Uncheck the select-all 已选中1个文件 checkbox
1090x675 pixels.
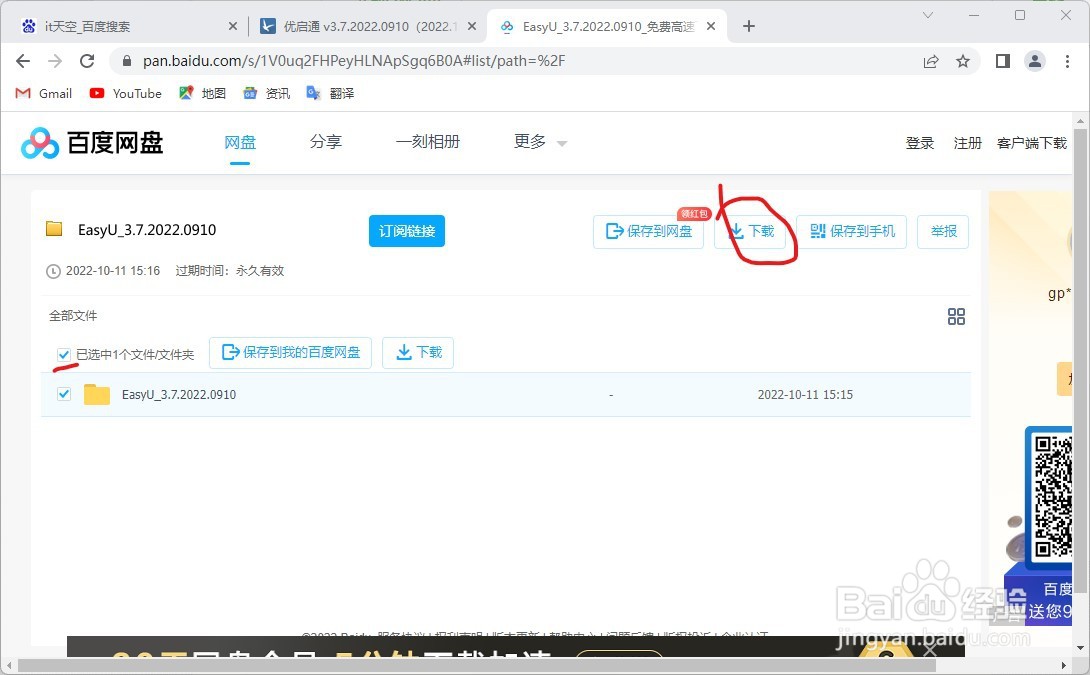64,355
